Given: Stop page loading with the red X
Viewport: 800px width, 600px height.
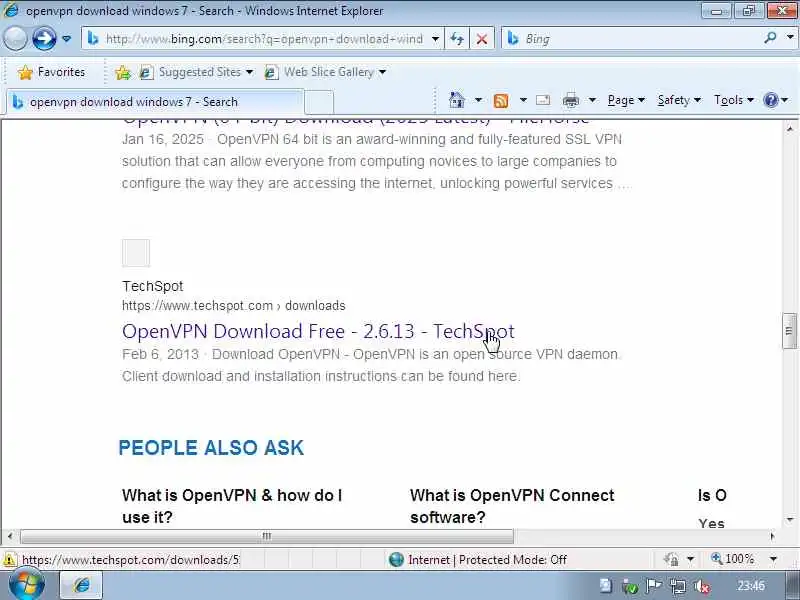Looking at the screenshot, I should point(482,39).
